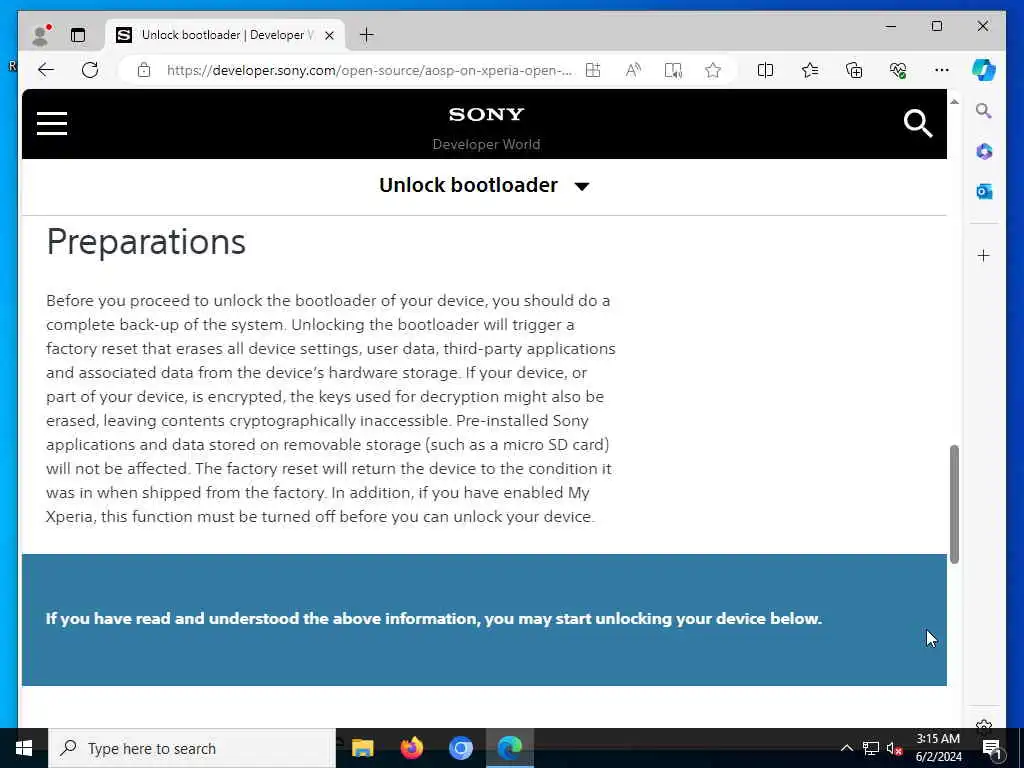Open Microsoft 365 sidebar icon
Image resolution: width=1024 pixels, height=768 pixels.
click(984, 152)
